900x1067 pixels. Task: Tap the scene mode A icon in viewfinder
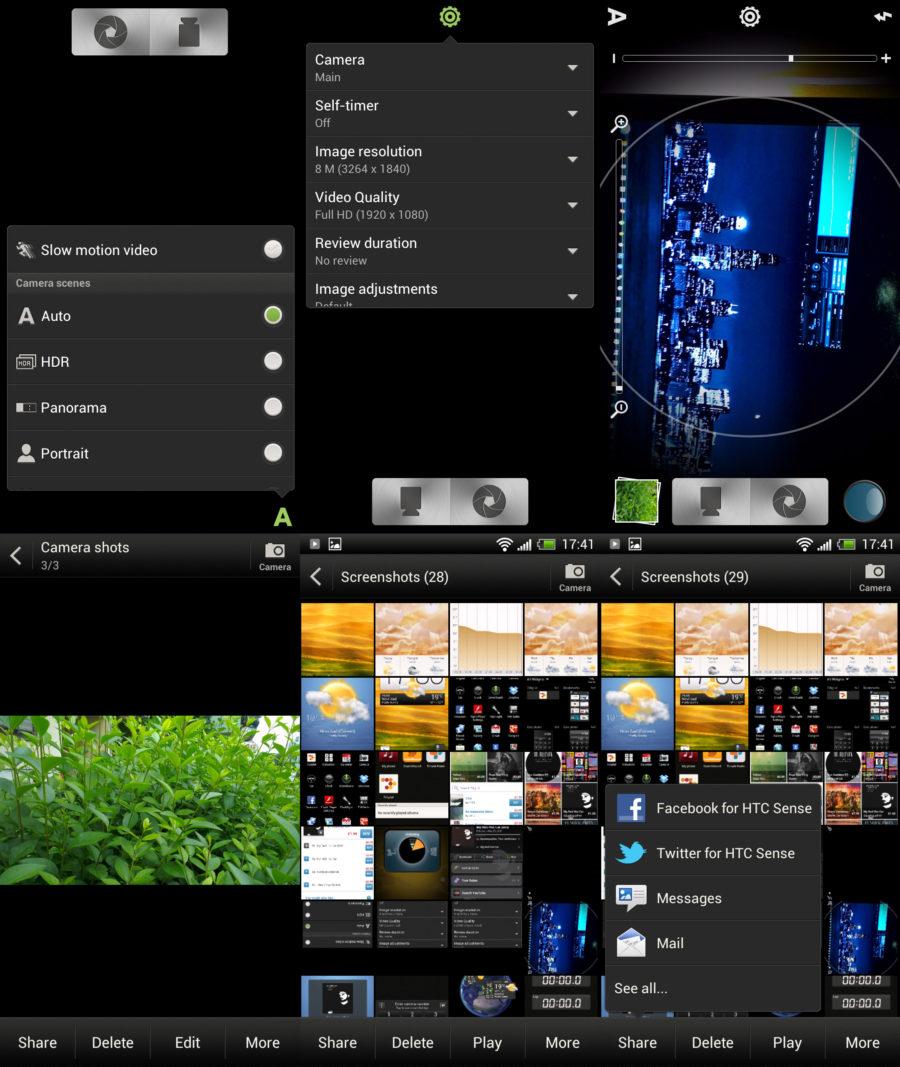[x=616, y=16]
